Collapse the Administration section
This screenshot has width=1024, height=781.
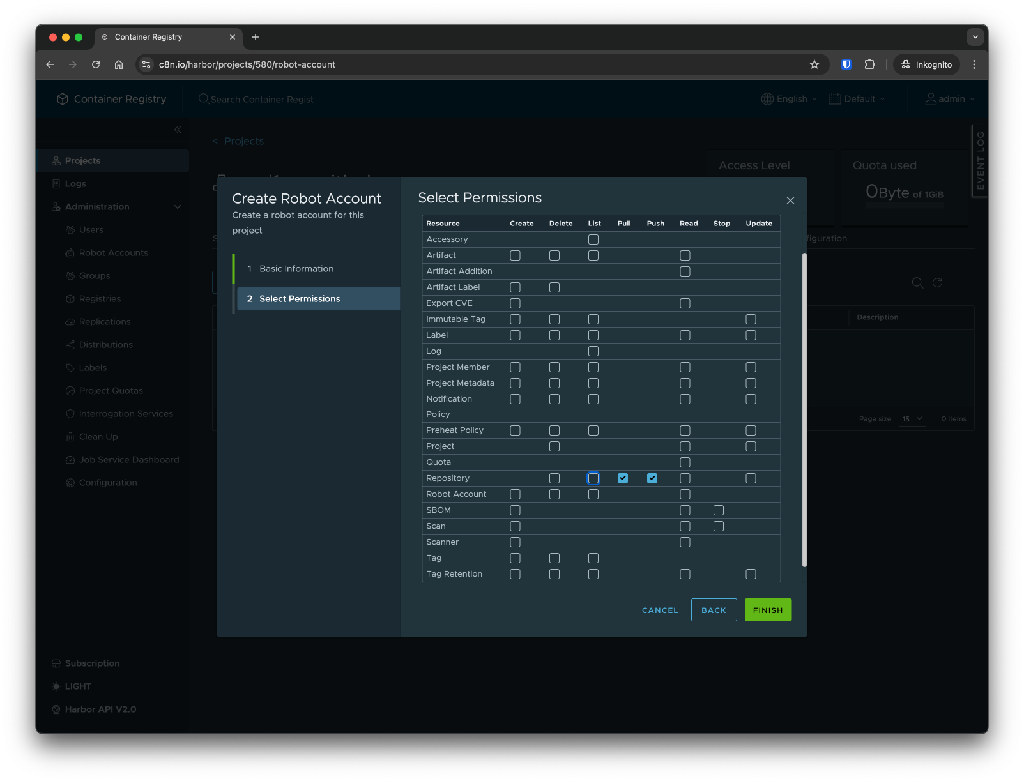(178, 207)
